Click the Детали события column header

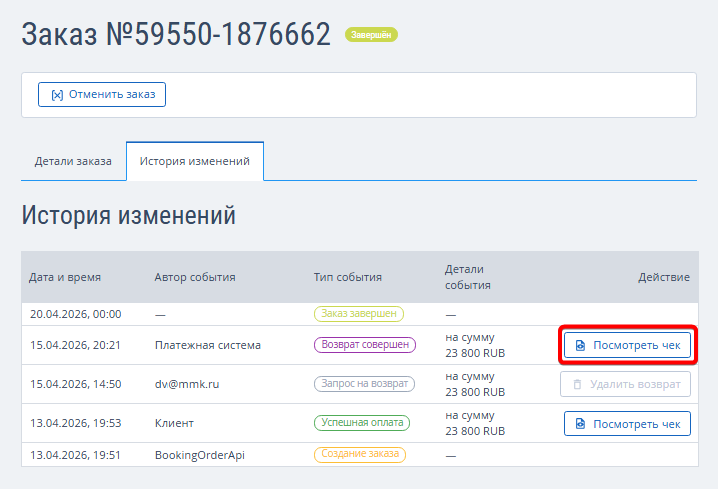[x=468, y=277]
